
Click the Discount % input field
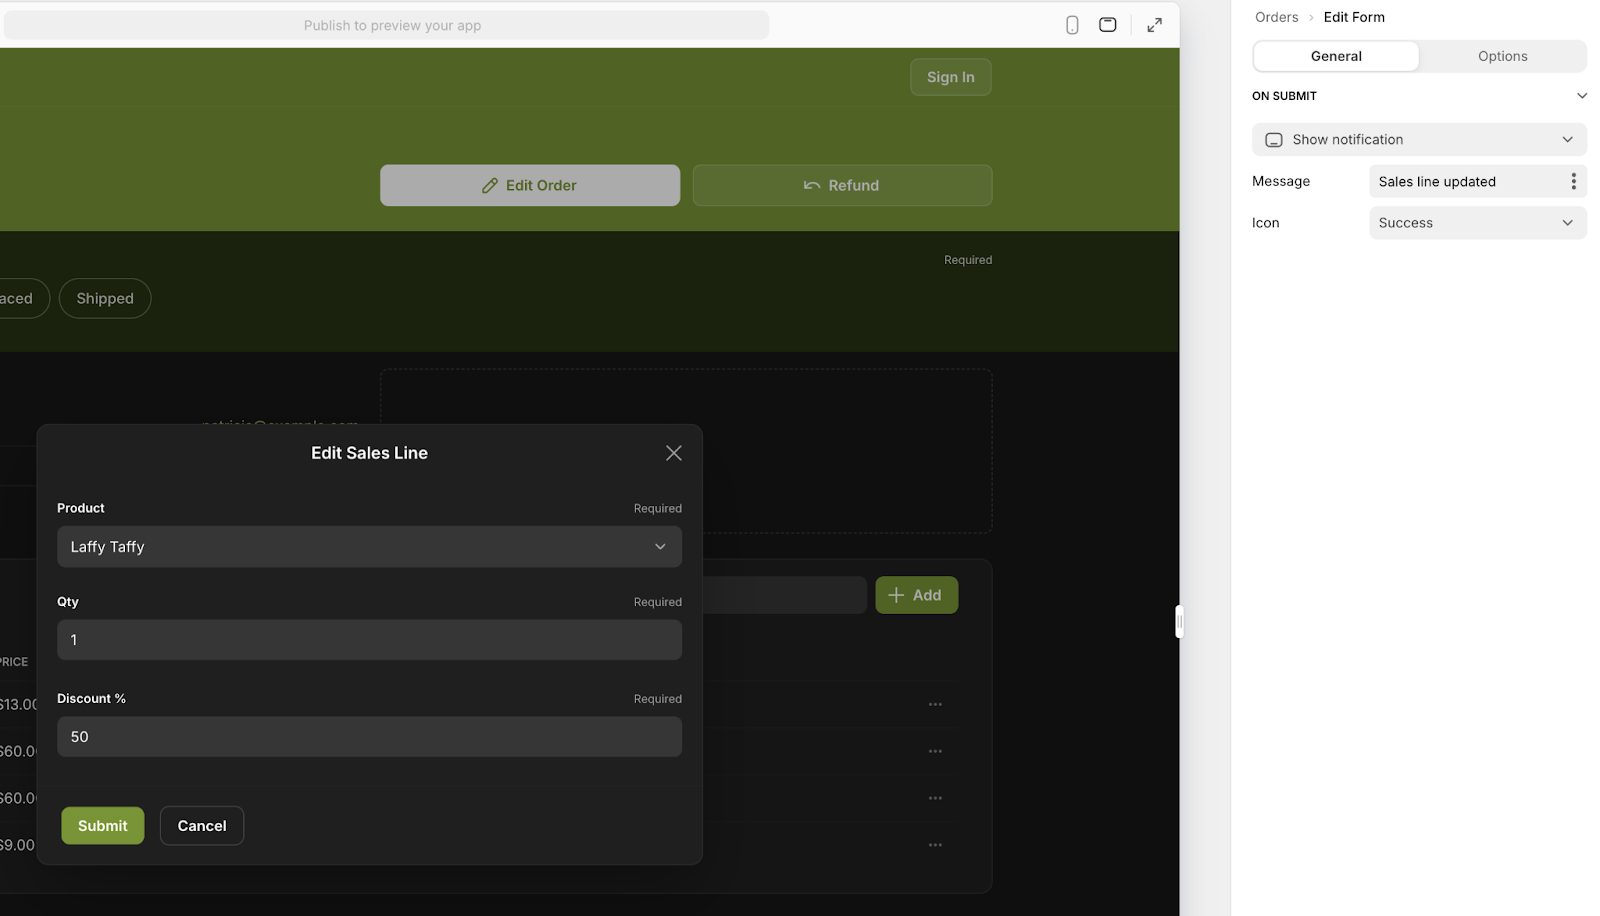(x=369, y=737)
